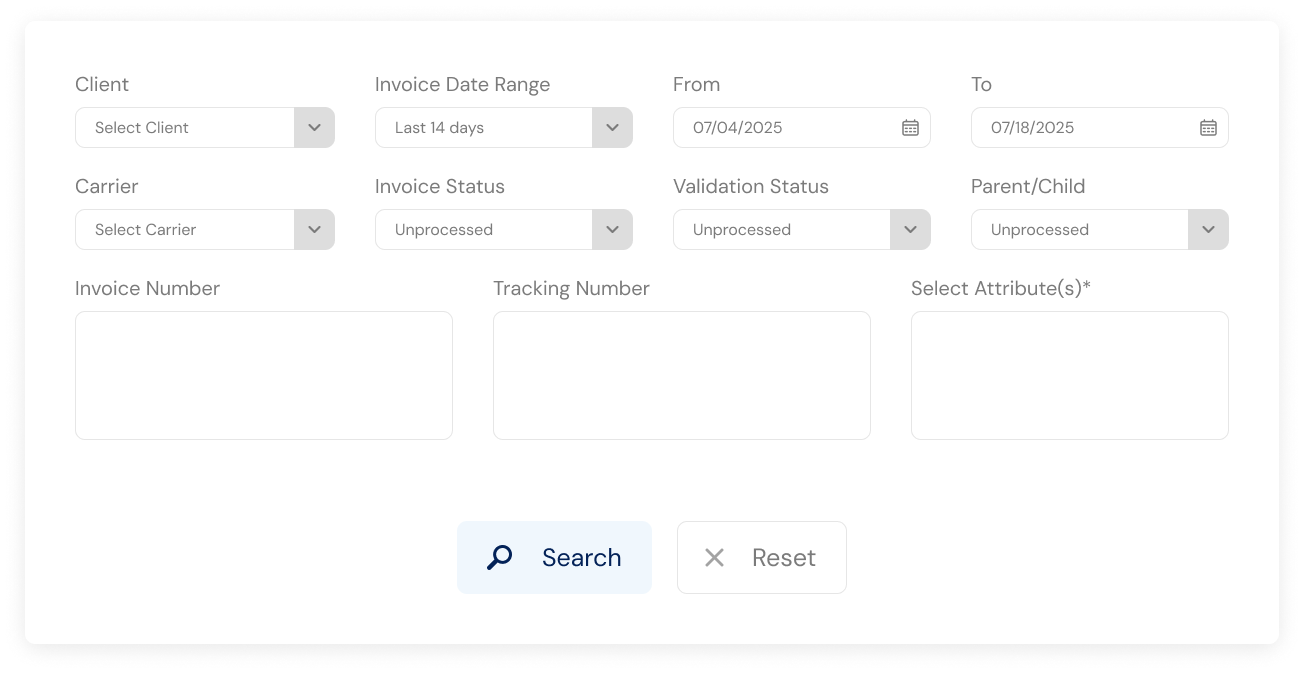This screenshot has height=673, width=1304.
Task: Expand the Client dropdown arrow
Action: [x=314, y=128]
